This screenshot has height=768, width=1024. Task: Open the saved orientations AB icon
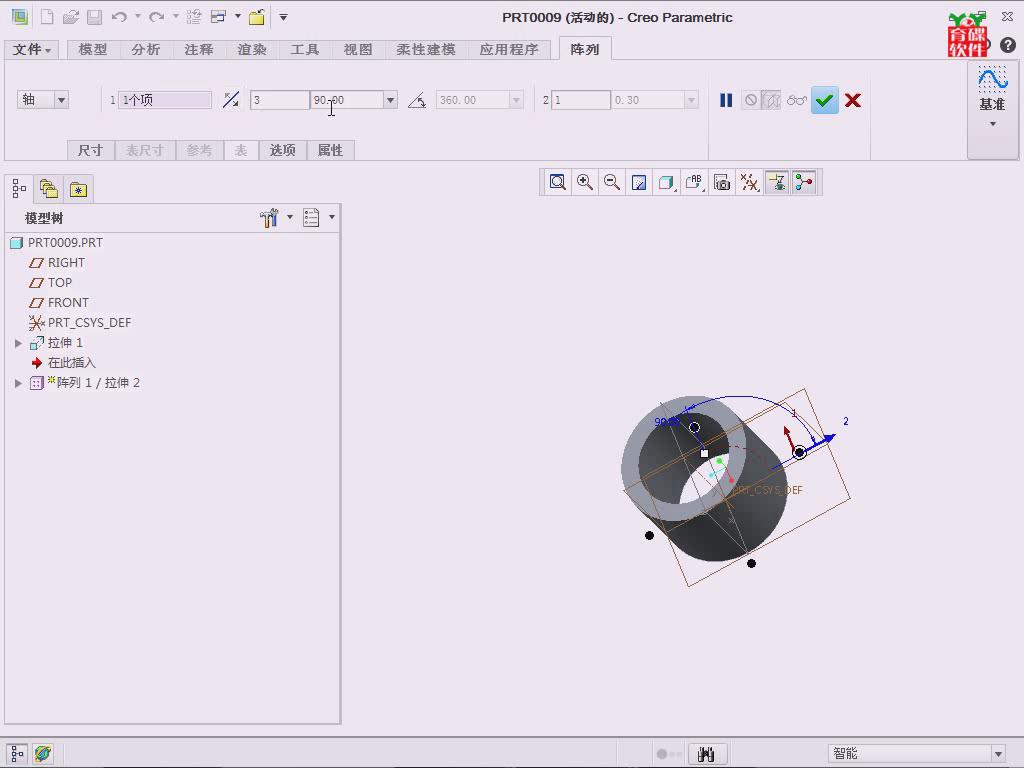(x=694, y=182)
